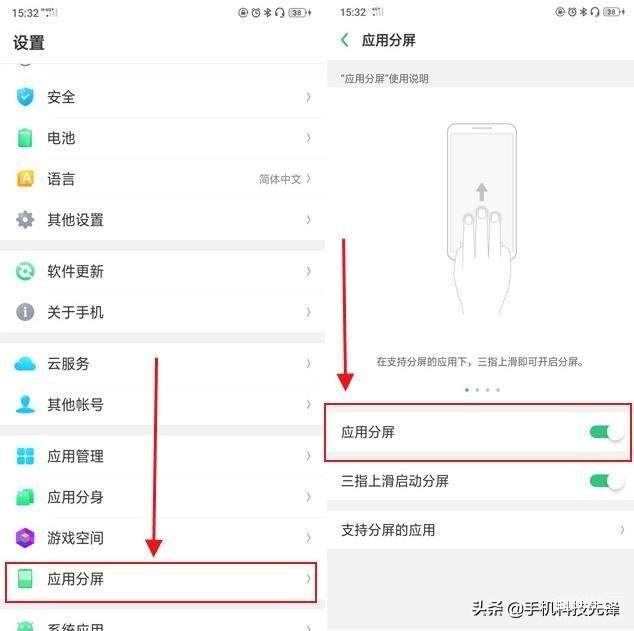Tap the blue shield Security icon
This screenshot has height=631, width=634.
coord(25,97)
